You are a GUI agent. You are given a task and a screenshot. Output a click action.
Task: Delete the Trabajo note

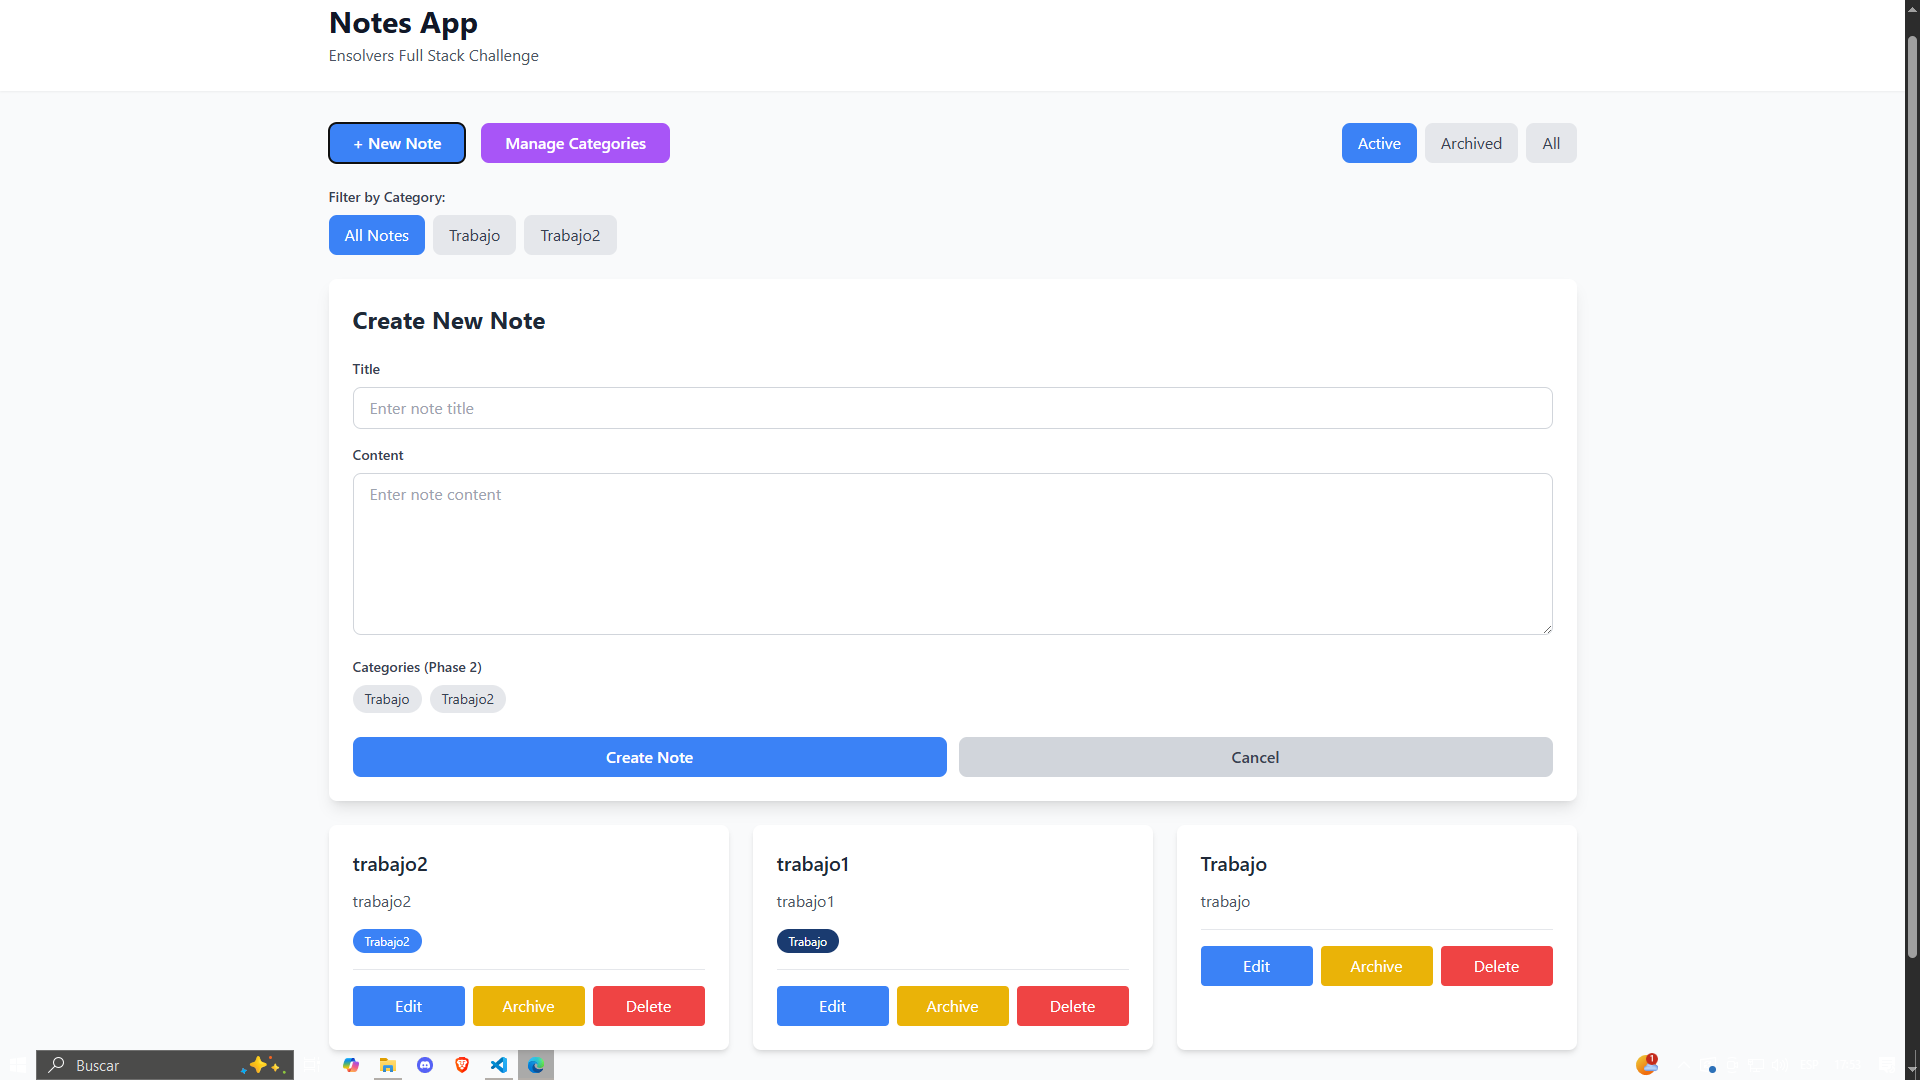pyautogui.click(x=1497, y=966)
